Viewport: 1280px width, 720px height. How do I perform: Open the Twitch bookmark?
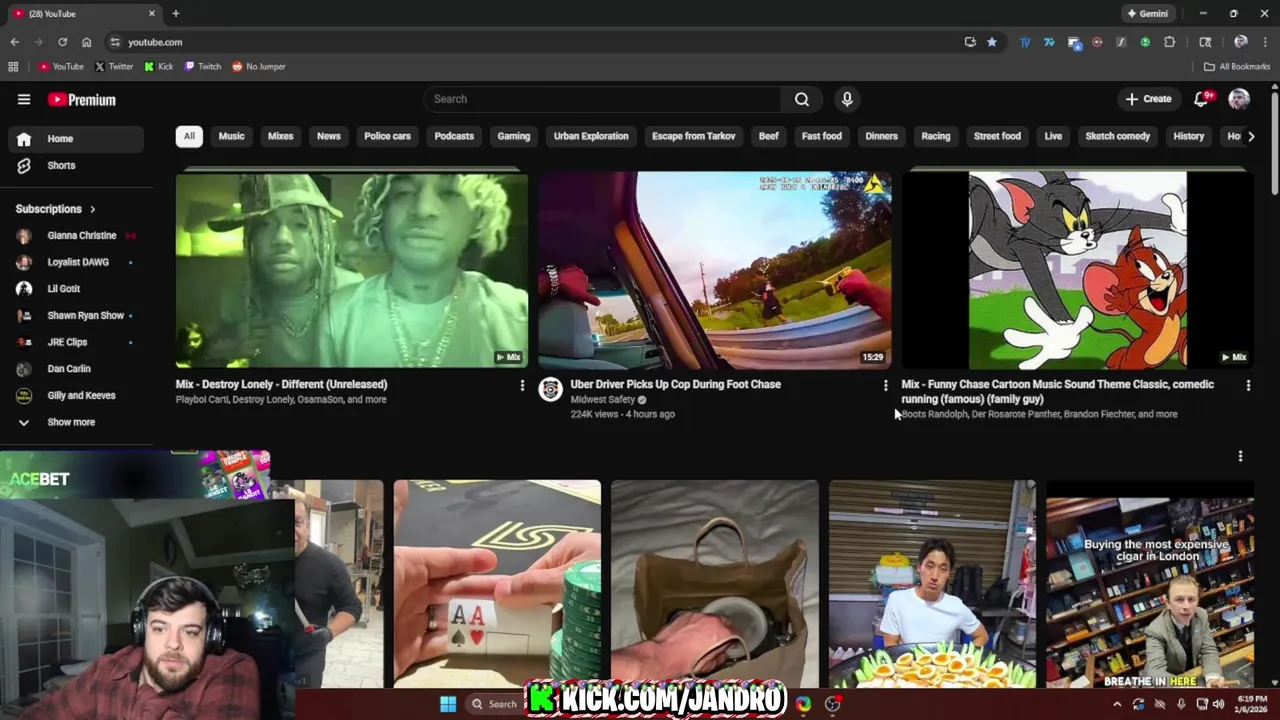point(203,66)
